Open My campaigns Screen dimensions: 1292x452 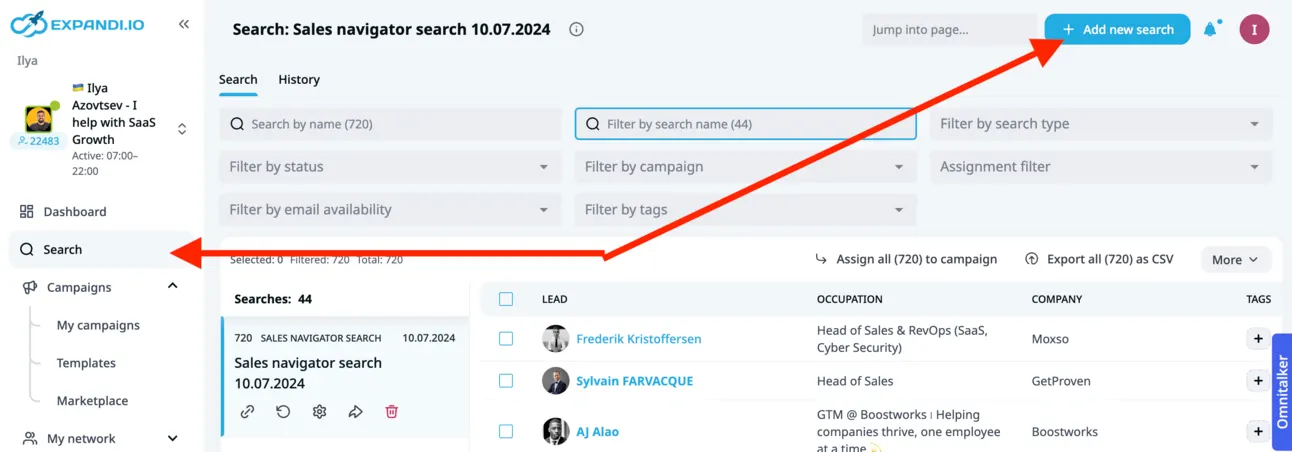[98, 325]
